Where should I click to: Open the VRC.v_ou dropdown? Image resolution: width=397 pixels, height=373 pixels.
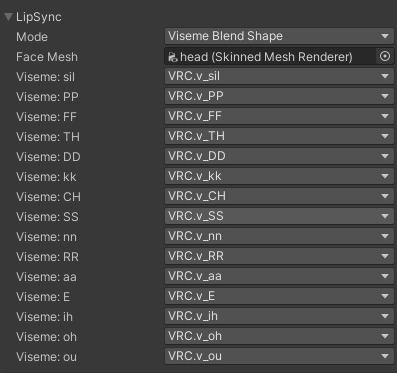(x=279, y=356)
